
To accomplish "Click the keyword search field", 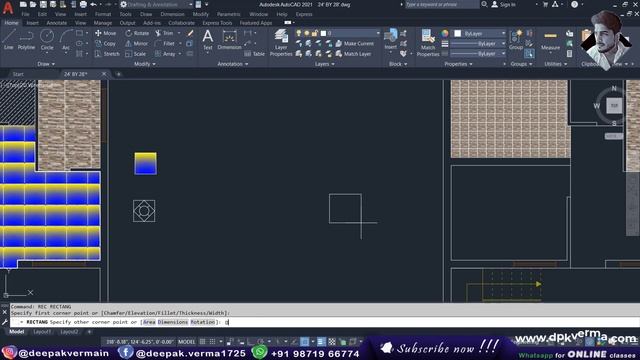I will tap(442, 4).
